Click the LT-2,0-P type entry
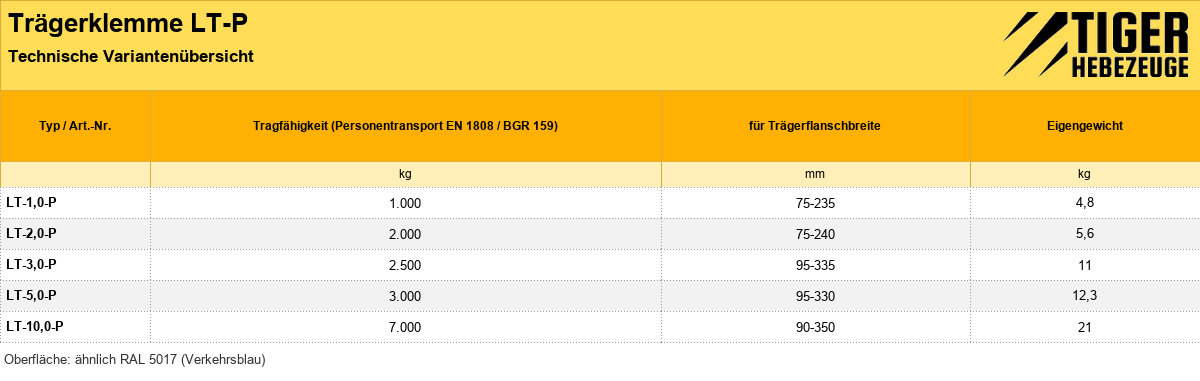The width and height of the screenshot is (1200, 381). coord(31,234)
